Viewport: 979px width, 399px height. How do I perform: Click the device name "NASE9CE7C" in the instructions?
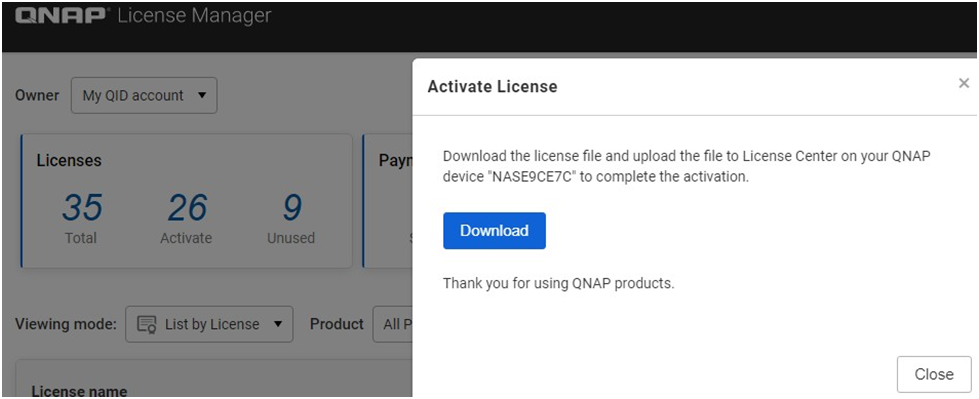point(531,177)
